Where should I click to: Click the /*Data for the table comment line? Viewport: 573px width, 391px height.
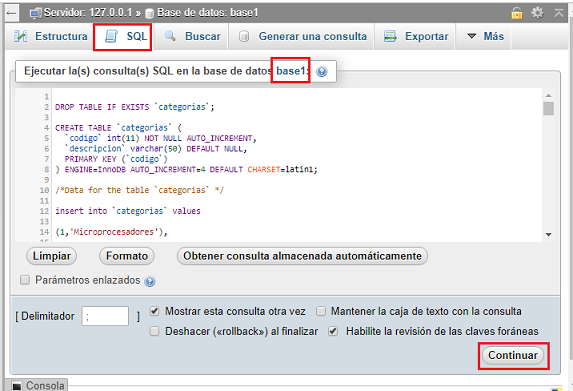[x=139, y=190]
